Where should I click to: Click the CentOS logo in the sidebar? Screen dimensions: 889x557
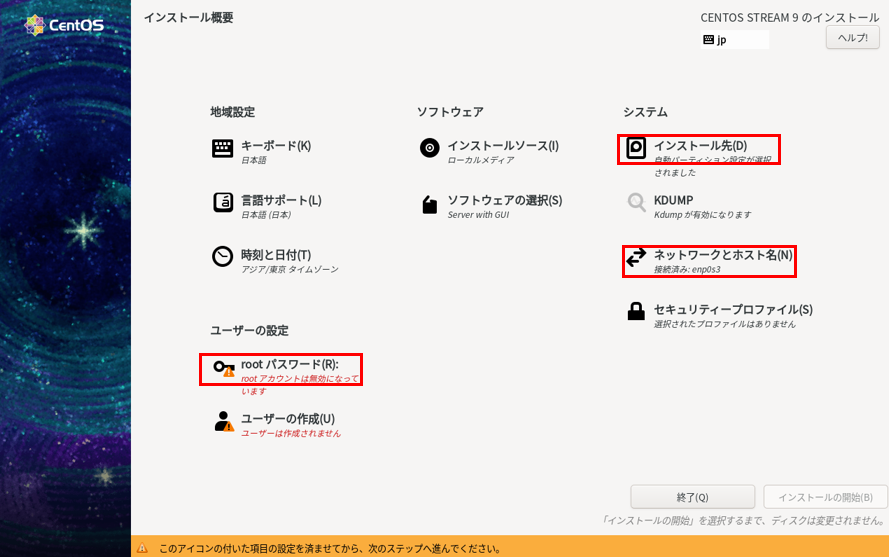tap(64, 26)
